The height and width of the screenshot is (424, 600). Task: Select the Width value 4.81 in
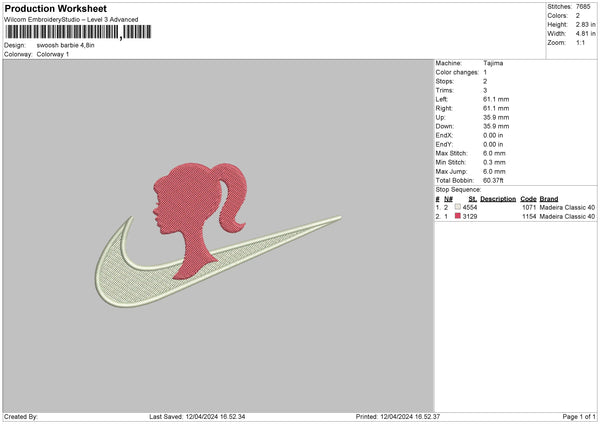click(x=585, y=34)
